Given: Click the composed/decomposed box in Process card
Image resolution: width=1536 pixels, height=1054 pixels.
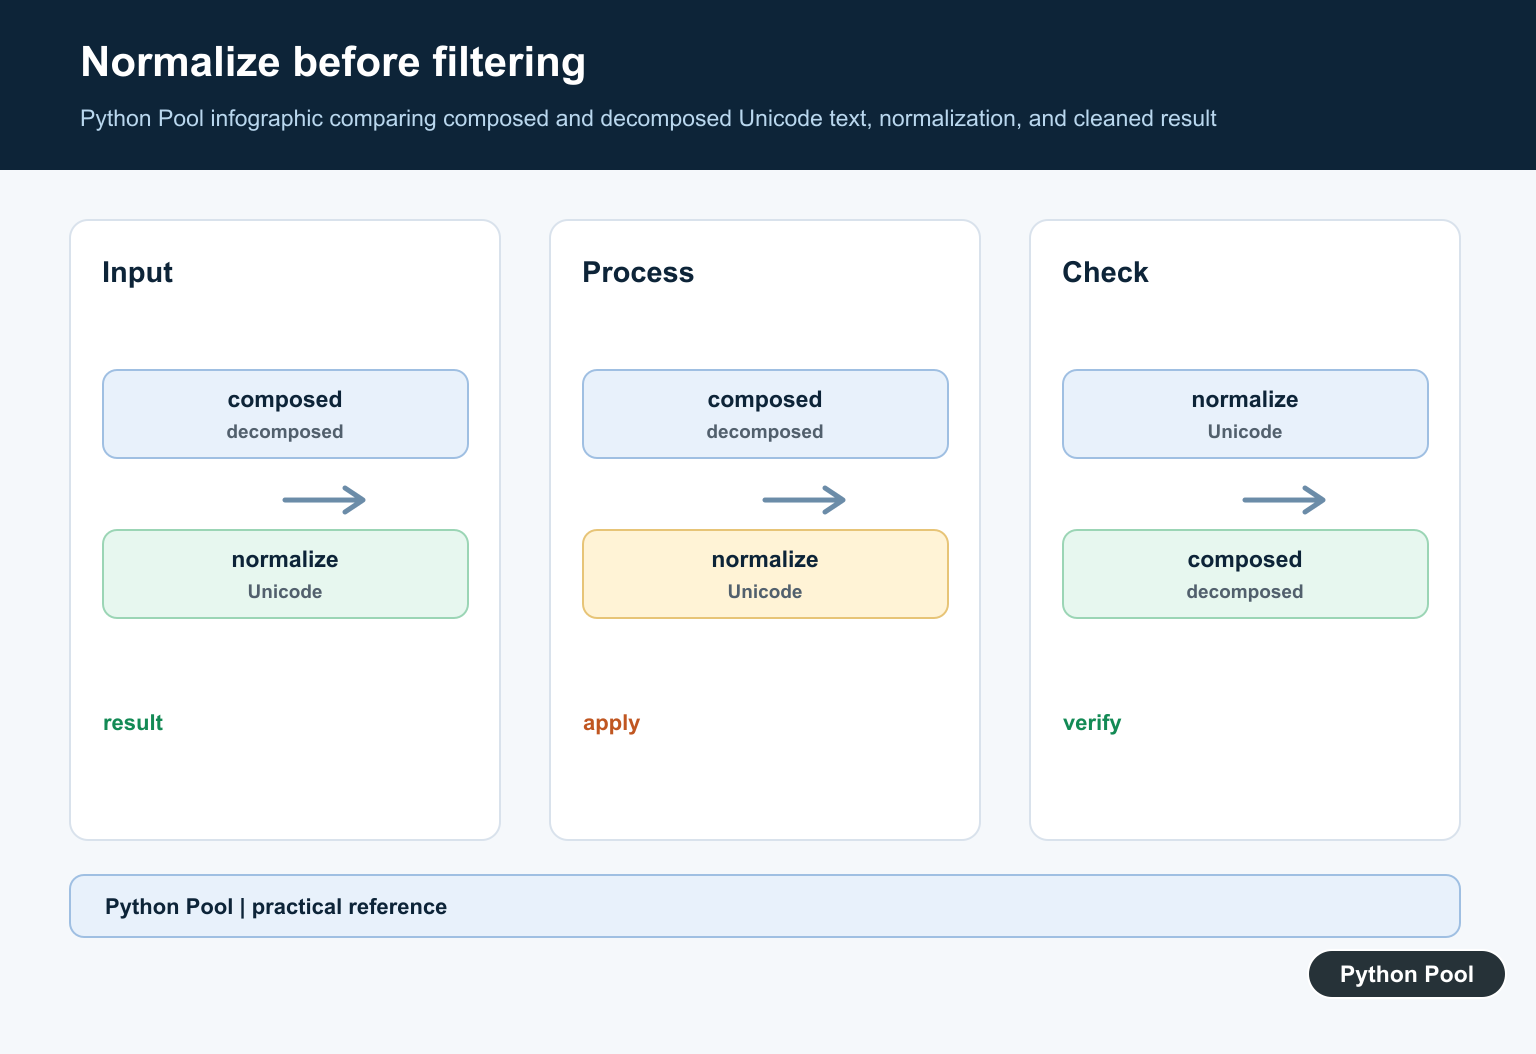Looking at the screenshot, I should tap(765, 414).
